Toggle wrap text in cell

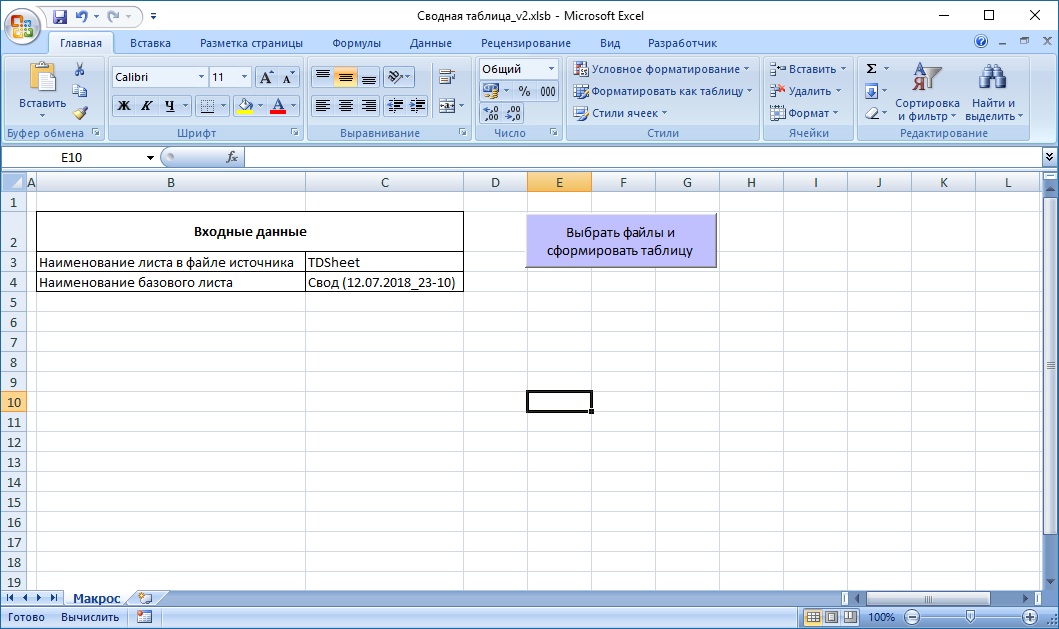(x=446, y=76)
